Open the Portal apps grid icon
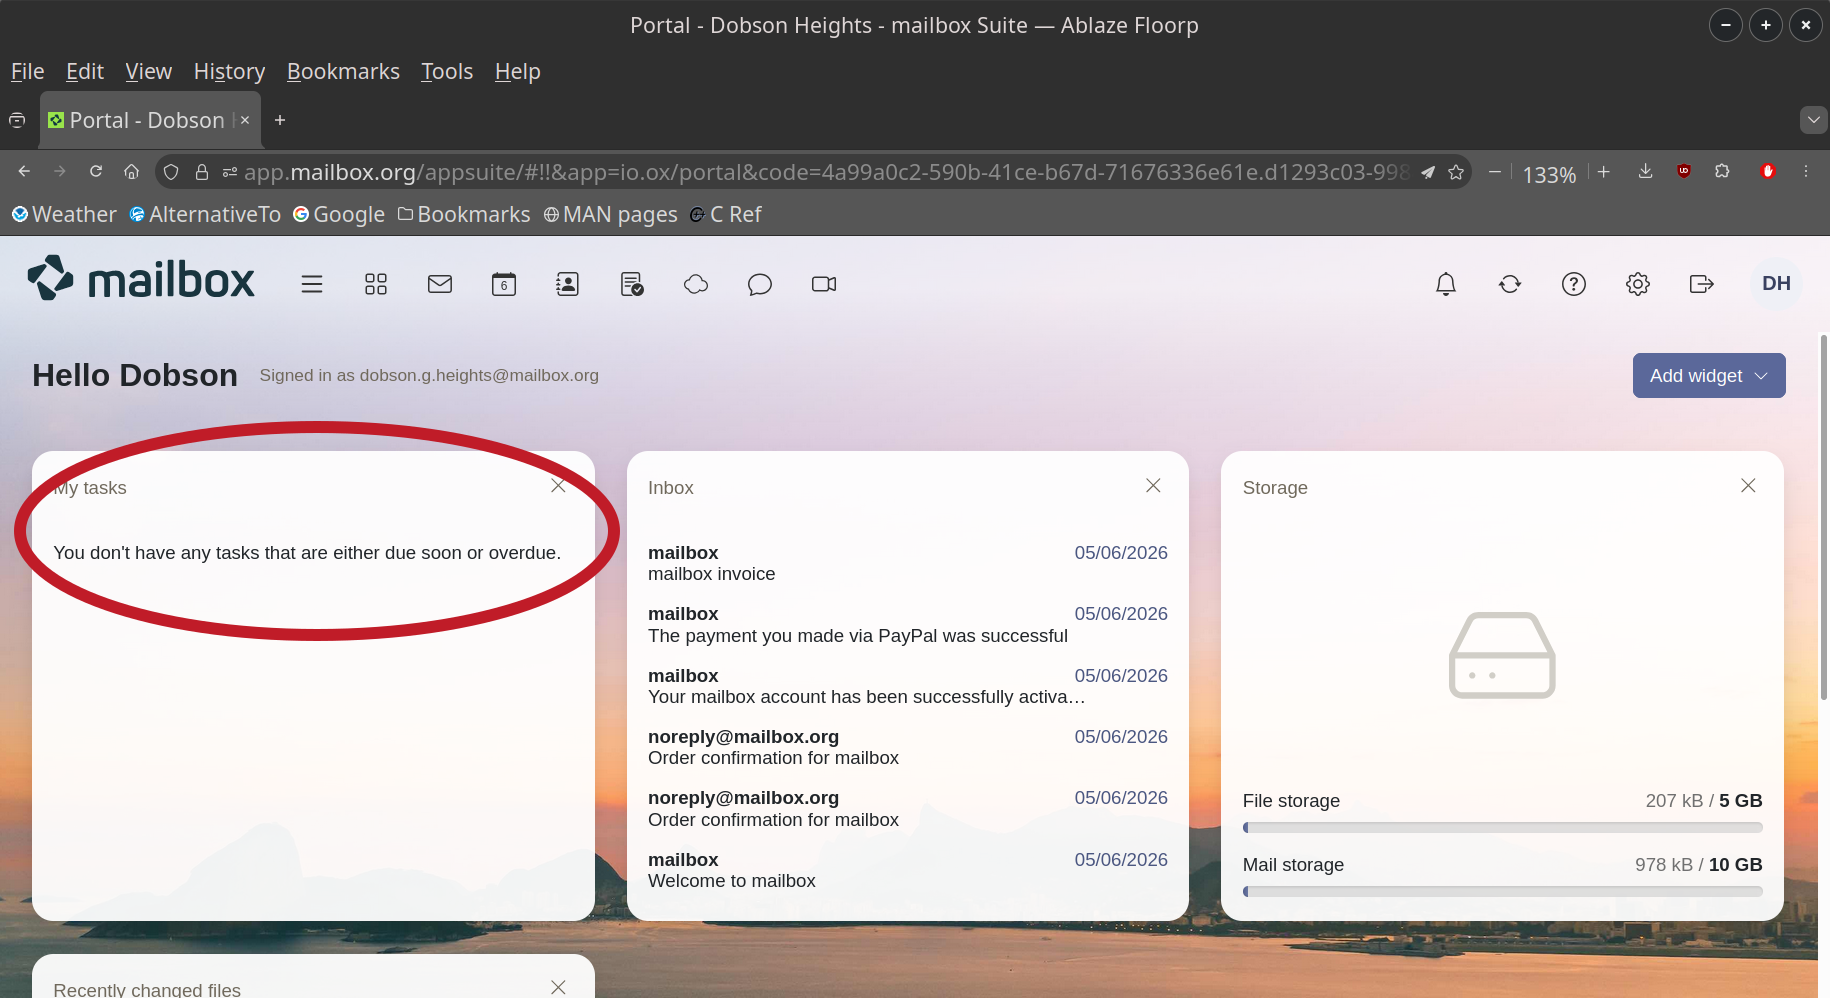The width and height of the screenshot is (1830, 998). pyautogui.click(x=376, y=284)
